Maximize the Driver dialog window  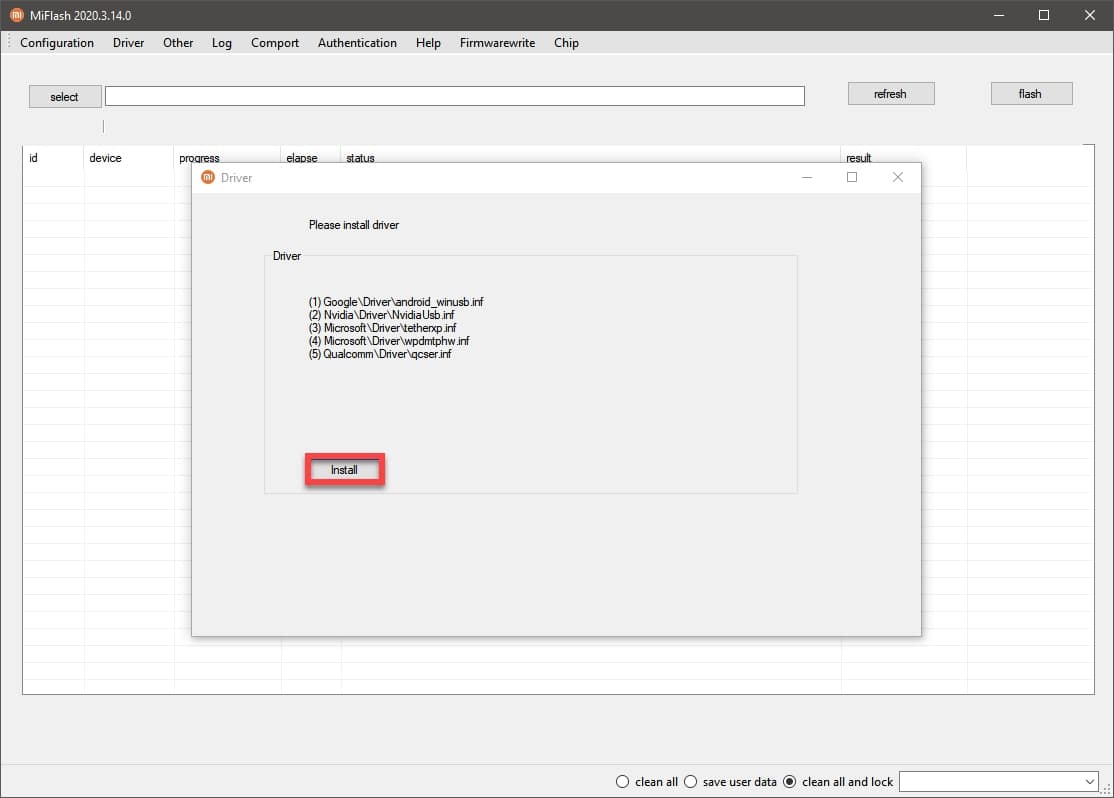(852, 177)
